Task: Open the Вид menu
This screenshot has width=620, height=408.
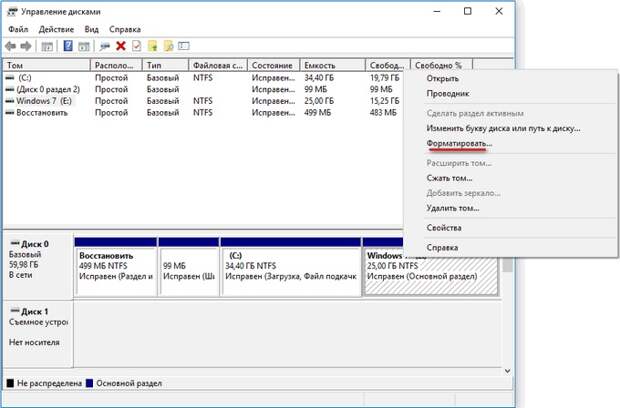Action: pyautogui.click(x=91, y=29)
